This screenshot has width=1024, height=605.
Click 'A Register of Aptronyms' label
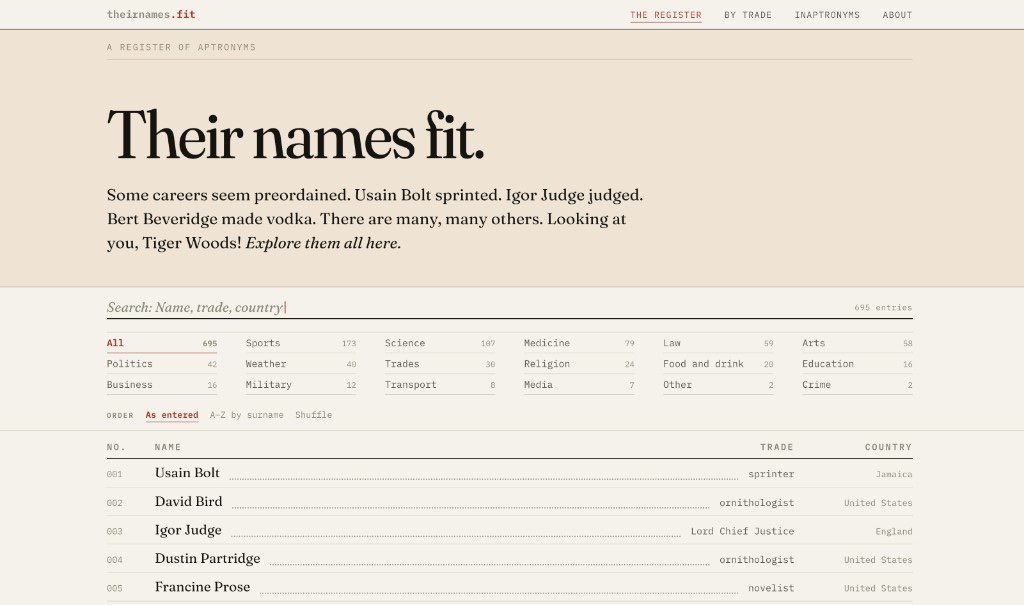[x=181, y=47]
